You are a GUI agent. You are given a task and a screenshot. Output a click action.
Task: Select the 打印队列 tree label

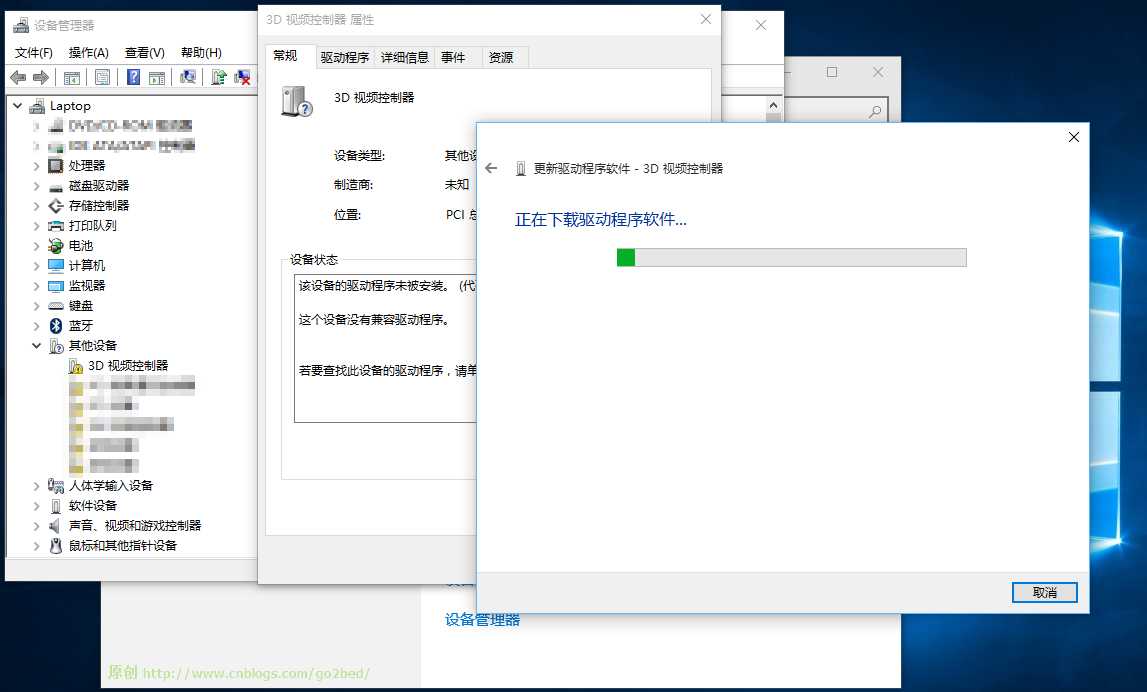[93, 226]
